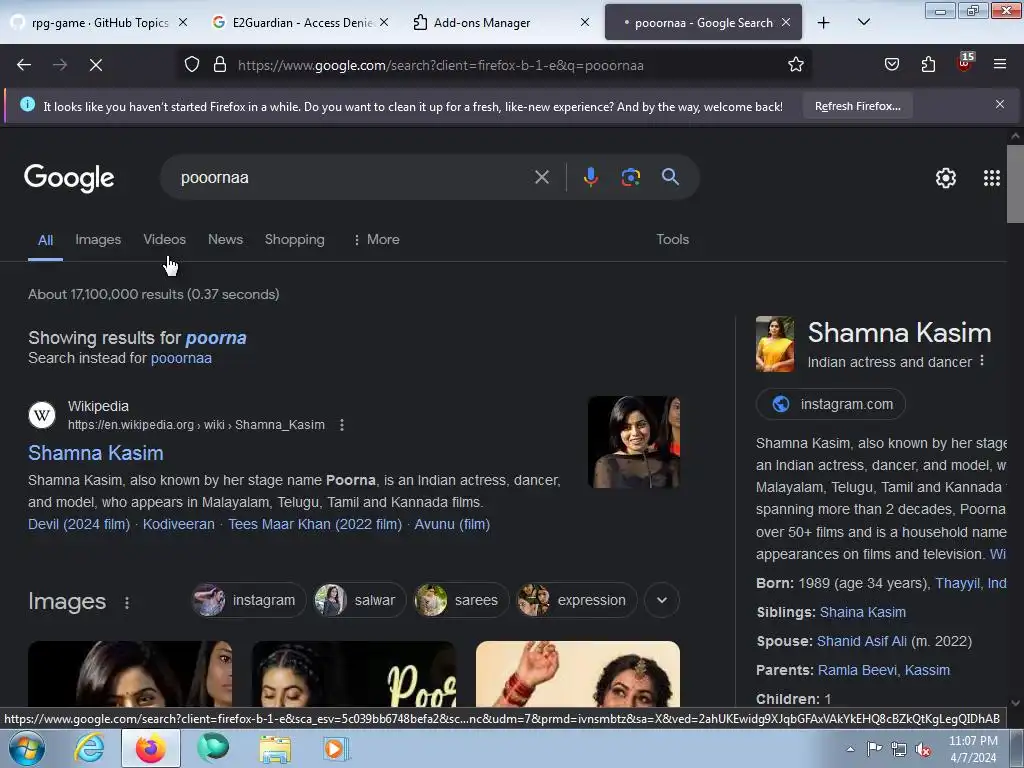Image resolution: width=1024 pixels, height=768 pixels.
Task: Click Shamna Kasim knowledge panel photo
Action: [x=775, y=344]
